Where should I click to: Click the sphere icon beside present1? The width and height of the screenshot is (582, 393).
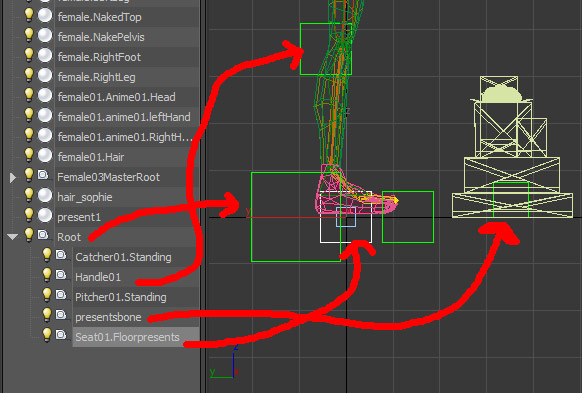coord(45,216)
